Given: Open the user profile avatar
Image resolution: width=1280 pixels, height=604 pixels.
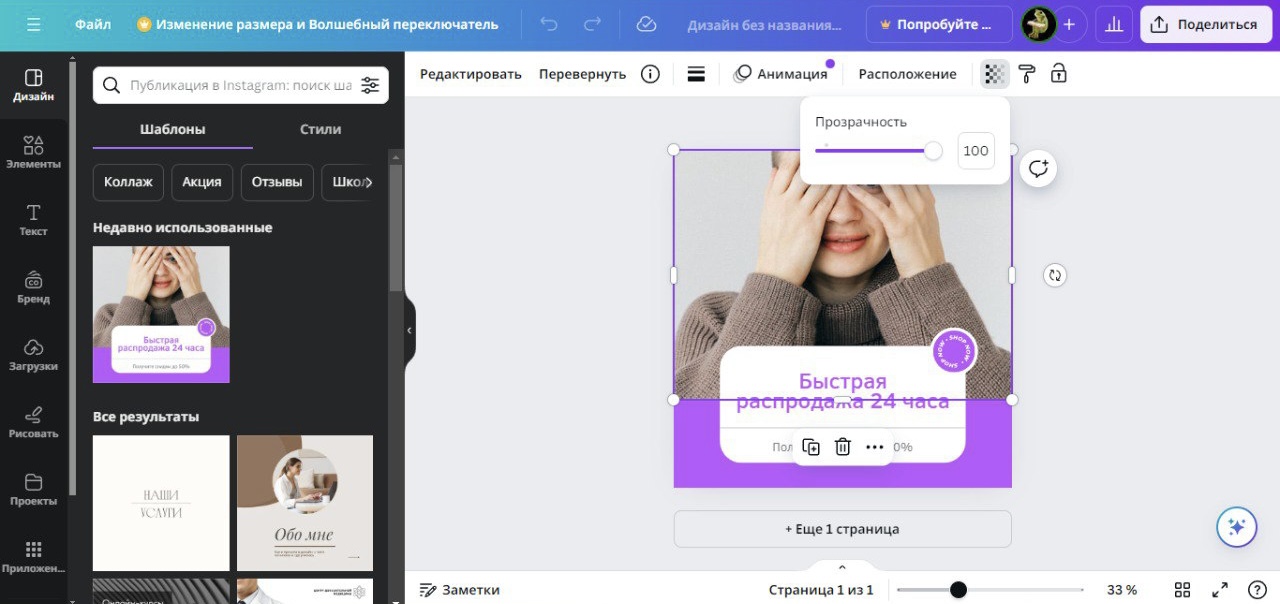Looking at the screenshot, I should (1039, 24).
